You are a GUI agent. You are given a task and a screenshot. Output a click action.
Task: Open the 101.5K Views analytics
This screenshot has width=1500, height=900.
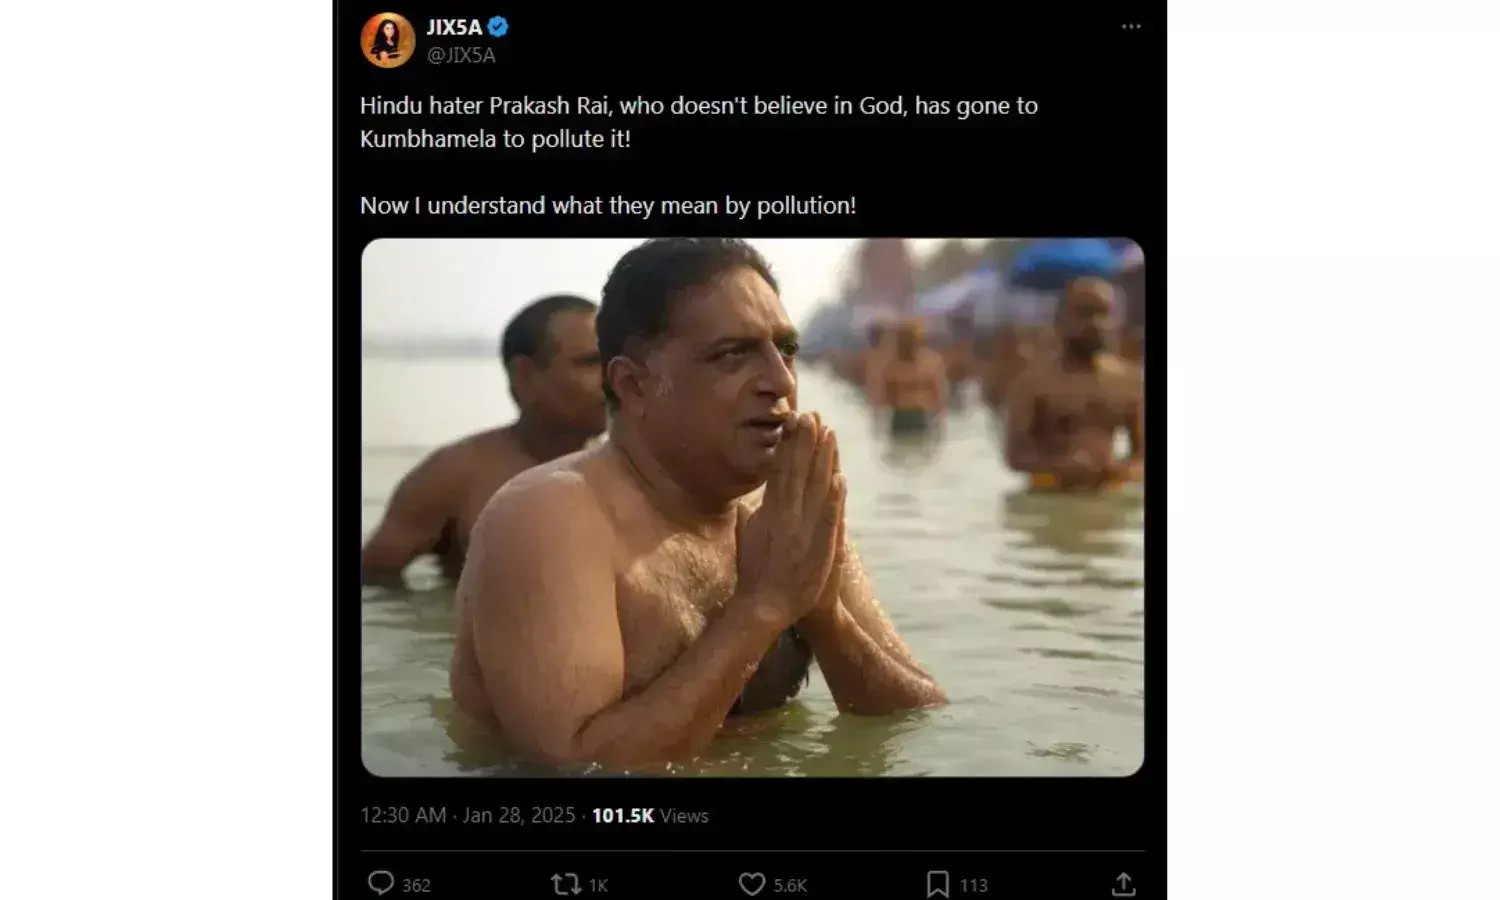[x=650, y=815]
